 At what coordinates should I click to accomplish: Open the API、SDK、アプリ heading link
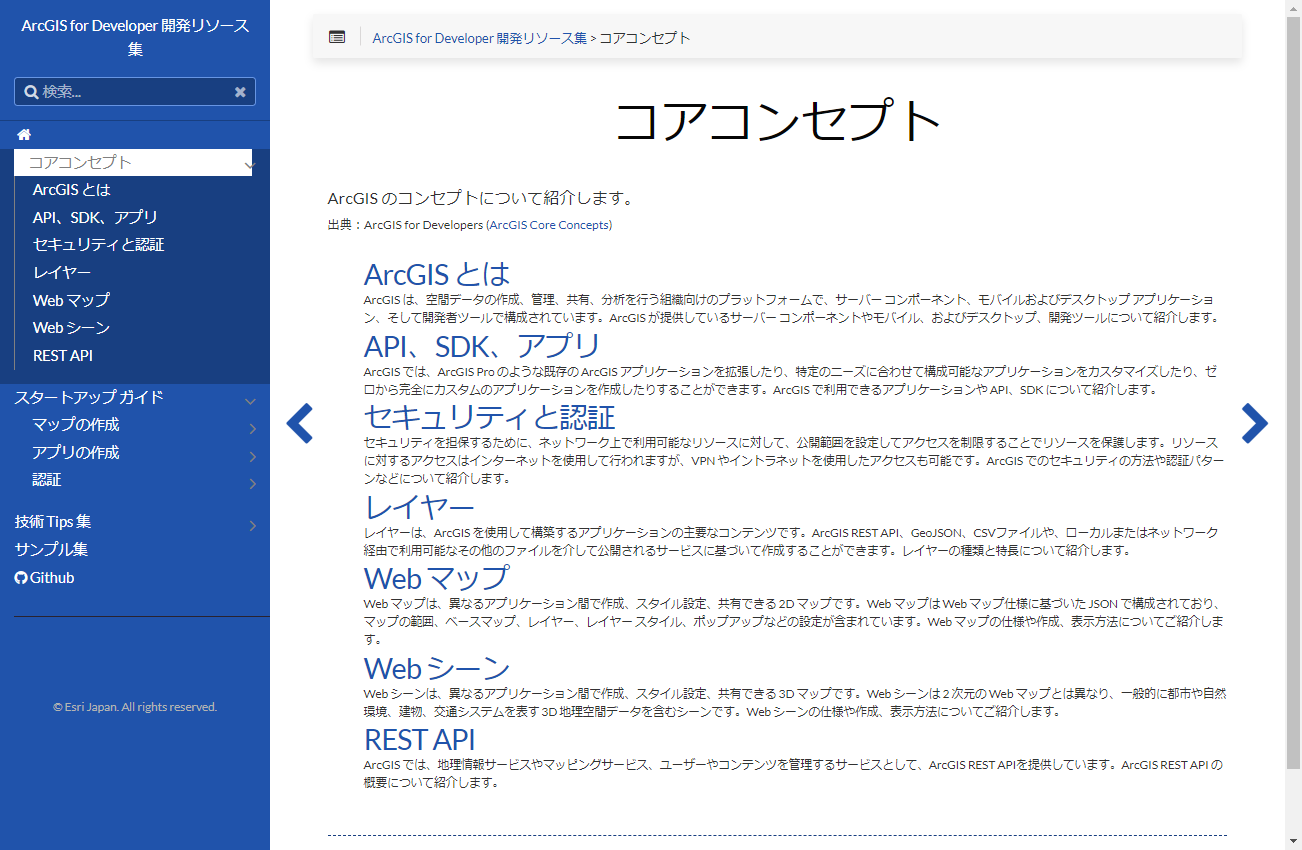(482, 346)
